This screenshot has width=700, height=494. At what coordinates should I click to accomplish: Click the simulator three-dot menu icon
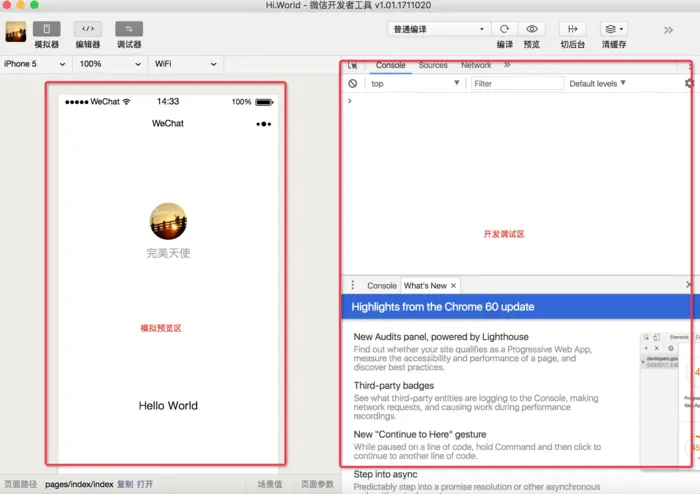pyautogui.click(x=263, y=124)
